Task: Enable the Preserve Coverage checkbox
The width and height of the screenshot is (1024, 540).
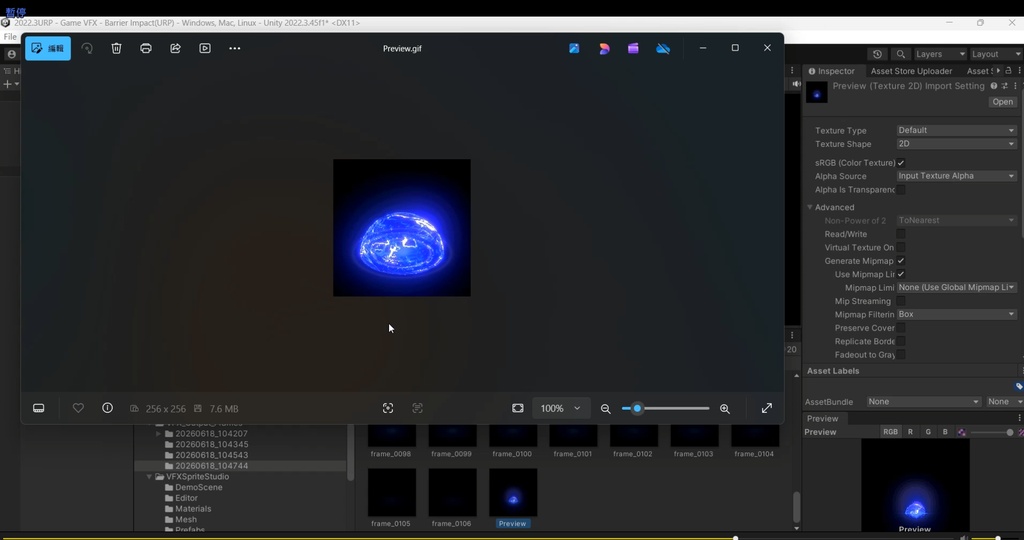Action: 901,328
